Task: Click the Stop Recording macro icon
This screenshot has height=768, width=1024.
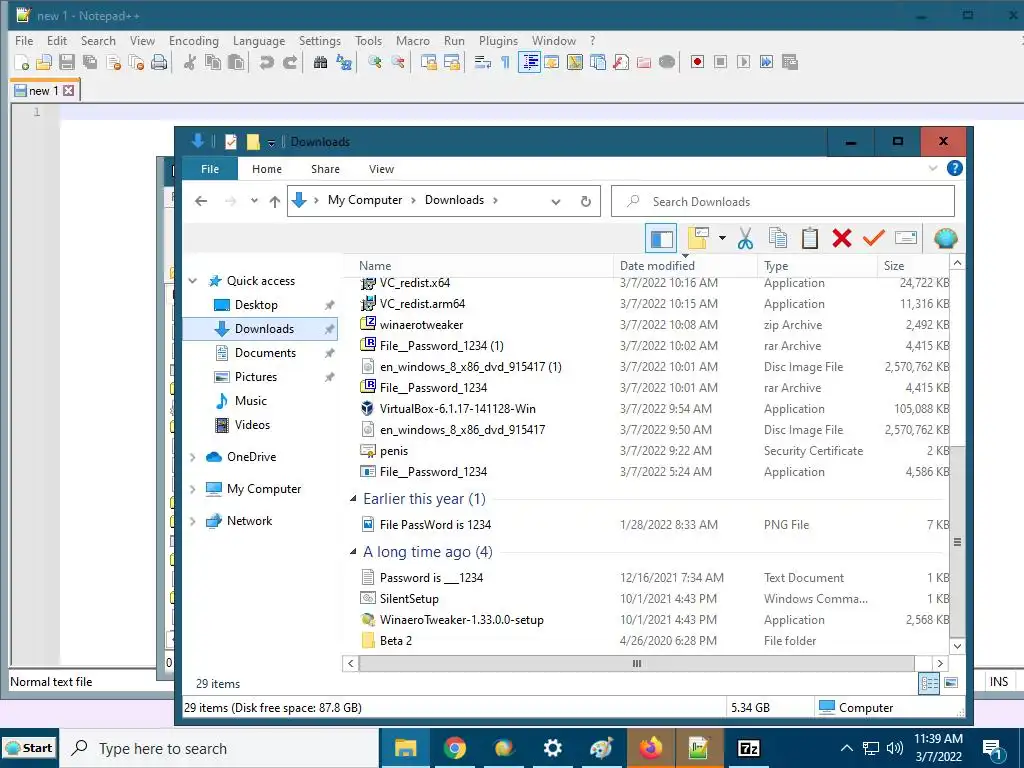Action: coord(720,62)
